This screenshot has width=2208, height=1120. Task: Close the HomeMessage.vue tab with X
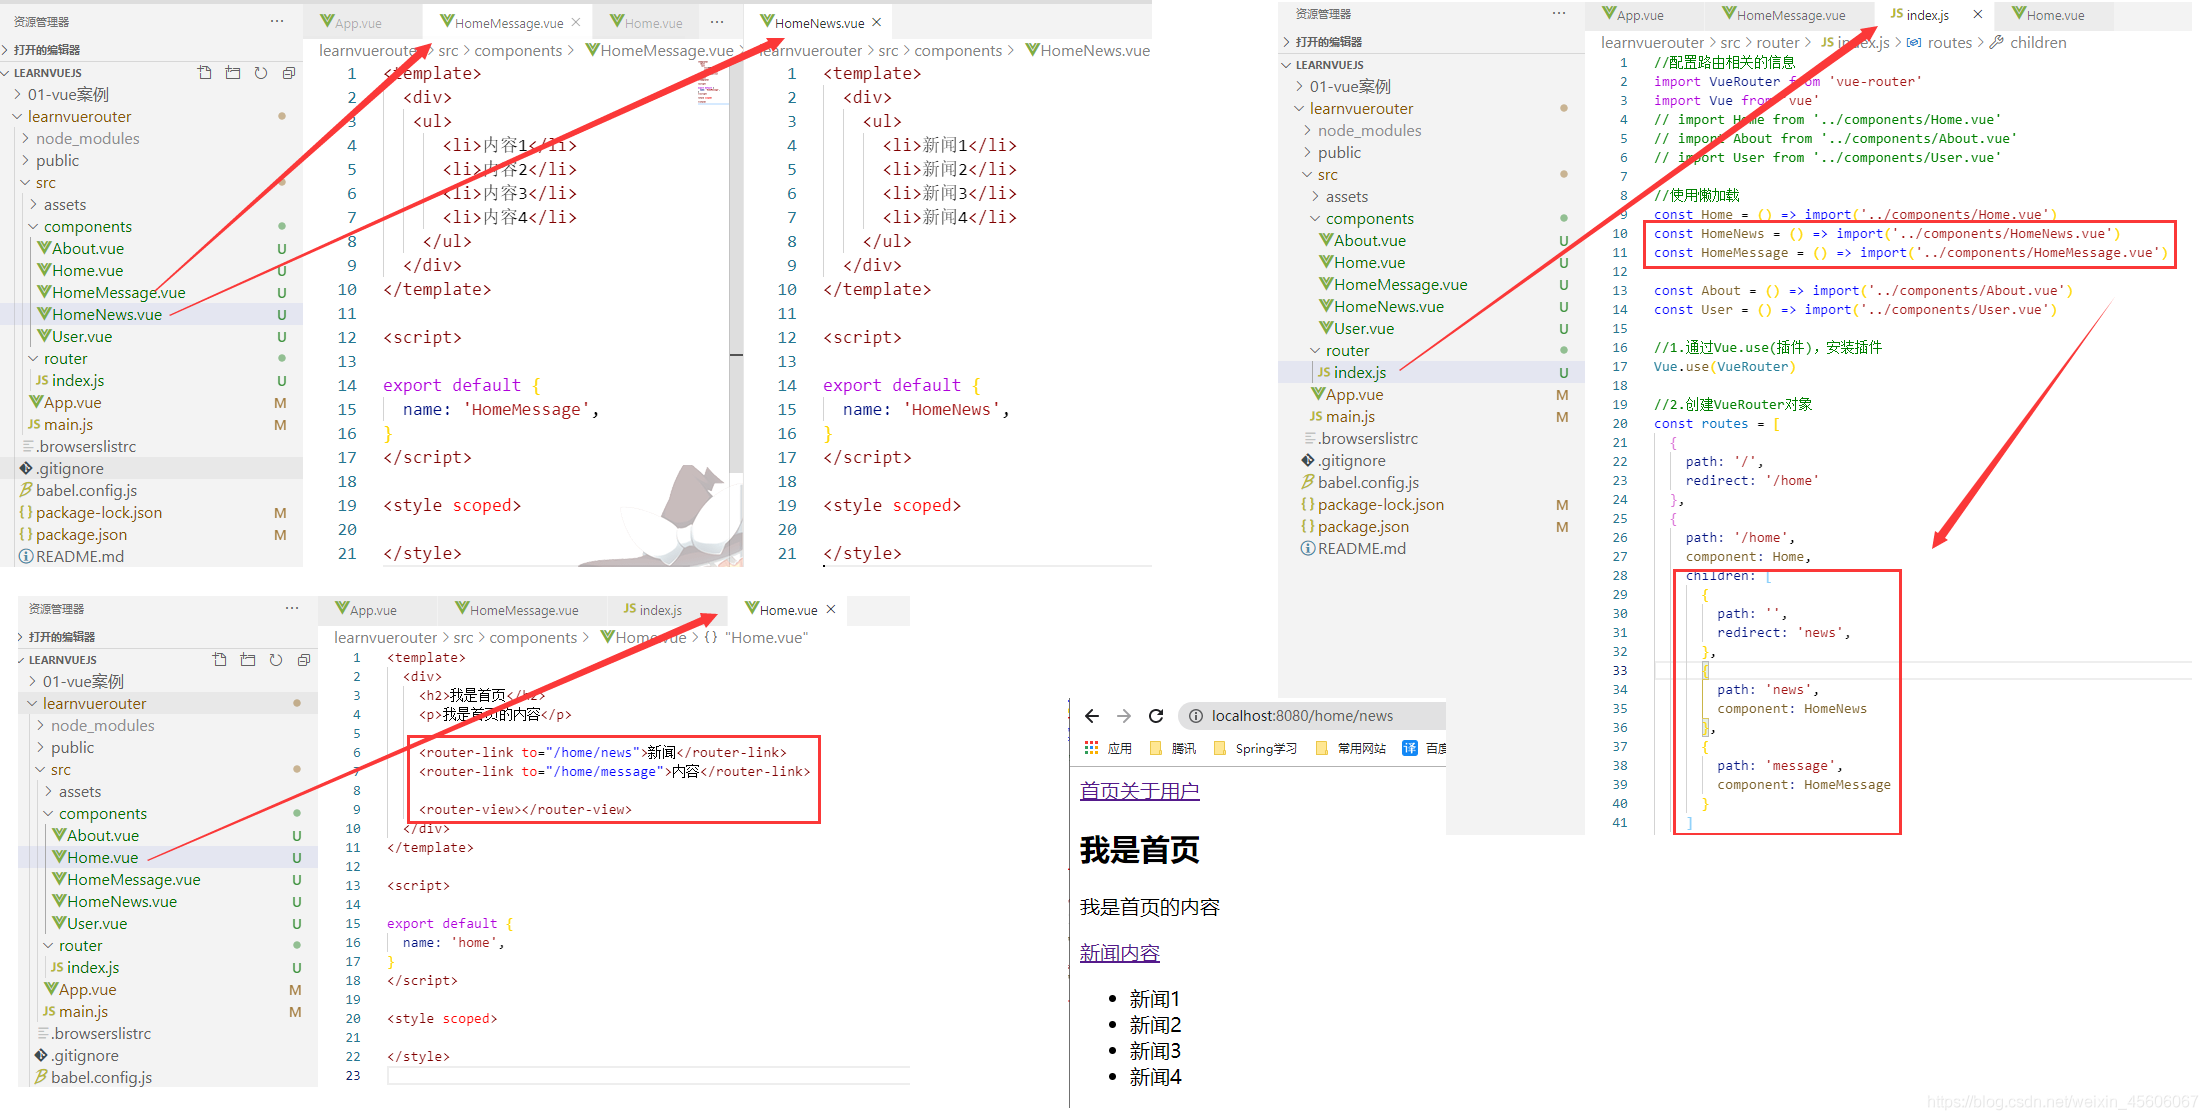pyautogui.click(x=576, y=22)
